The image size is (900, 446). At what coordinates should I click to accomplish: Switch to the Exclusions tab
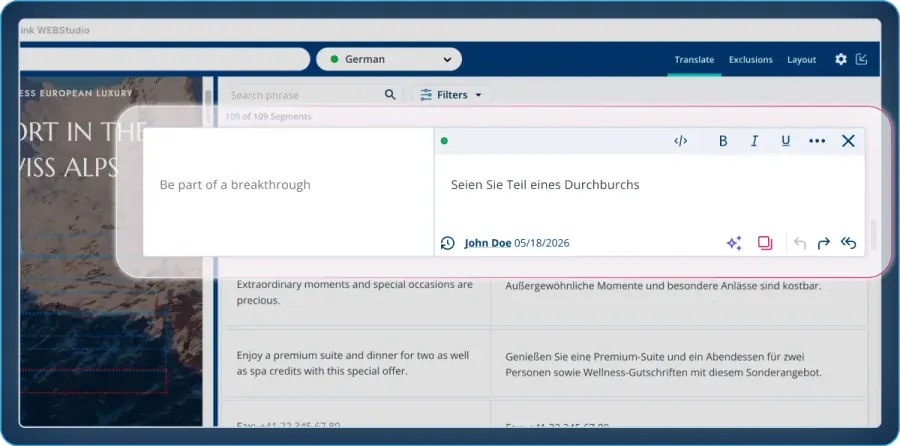(751, 60)
